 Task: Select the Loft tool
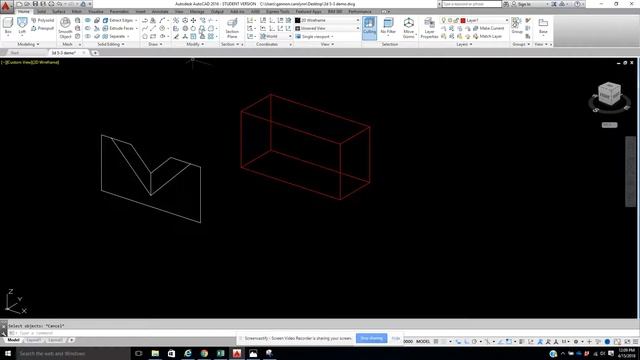pos(22,27)
